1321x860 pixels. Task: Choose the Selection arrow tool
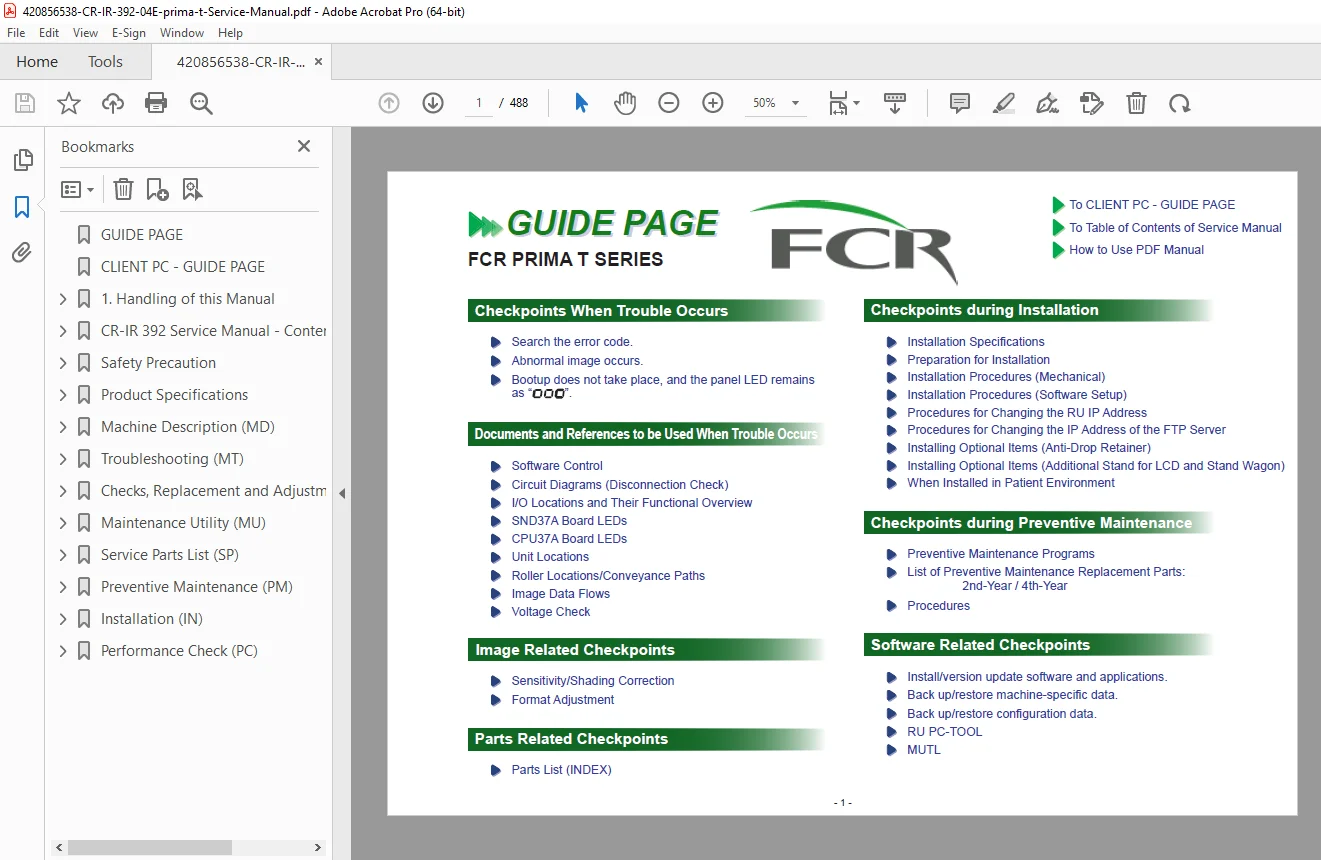click(581, 103)
